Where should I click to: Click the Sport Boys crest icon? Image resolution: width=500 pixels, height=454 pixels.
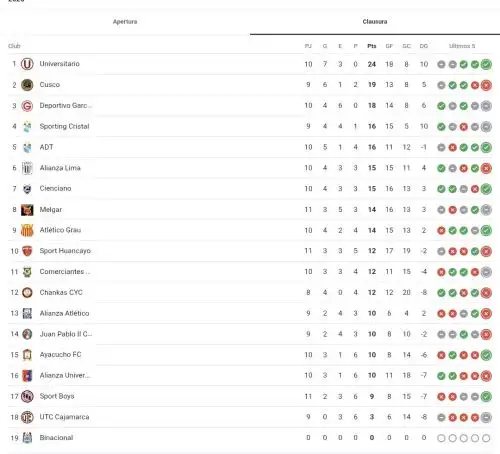(27, 396)
